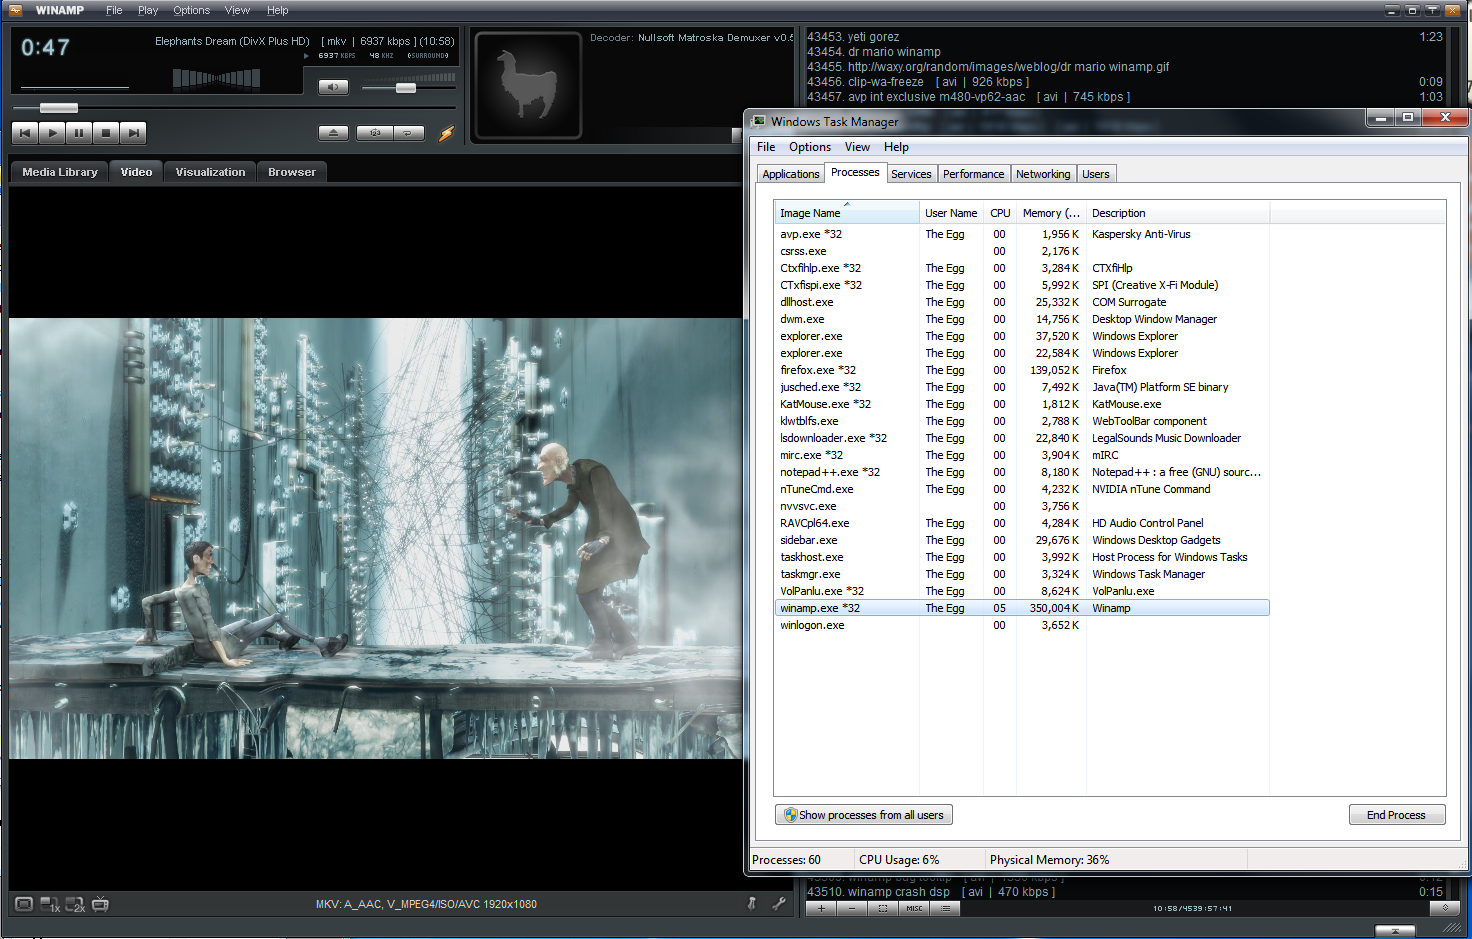The height and width of the screenshot is (939, 1472).
Task: Stop playback in Winamp
Action: (106, 132)
